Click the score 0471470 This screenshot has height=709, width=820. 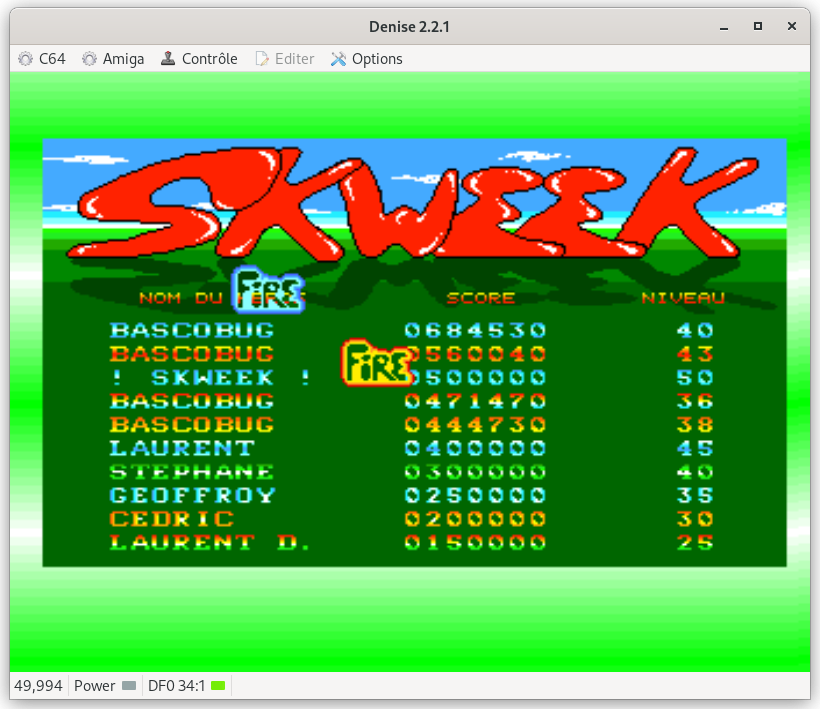tap(475, 401)
